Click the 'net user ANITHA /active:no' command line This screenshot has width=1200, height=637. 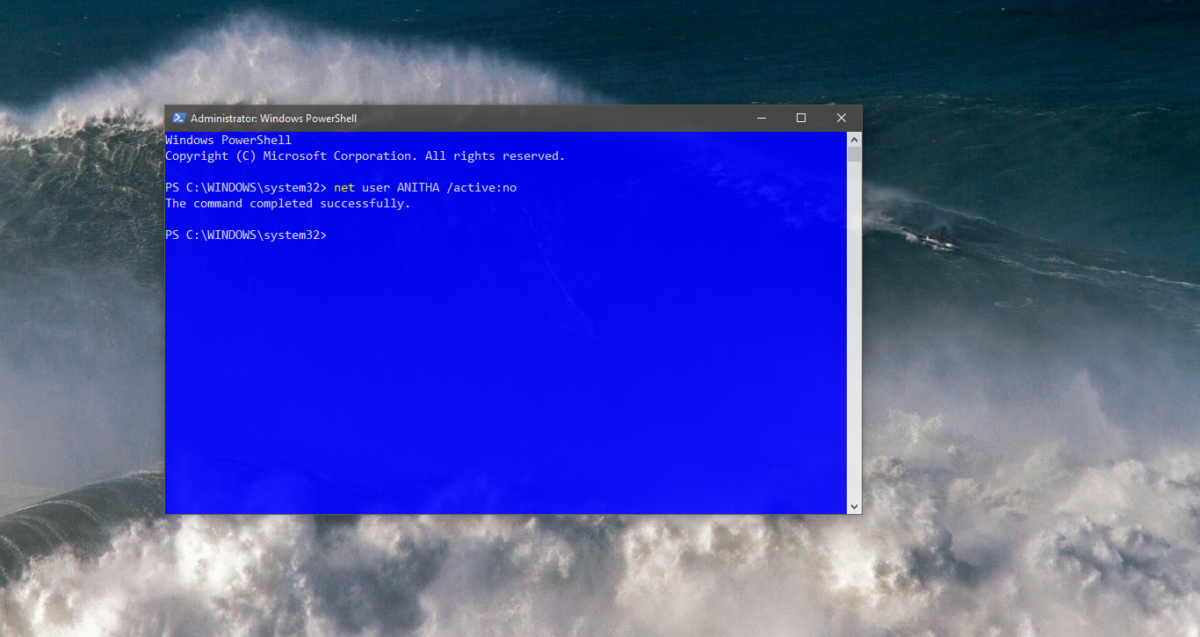pos(425,187)
